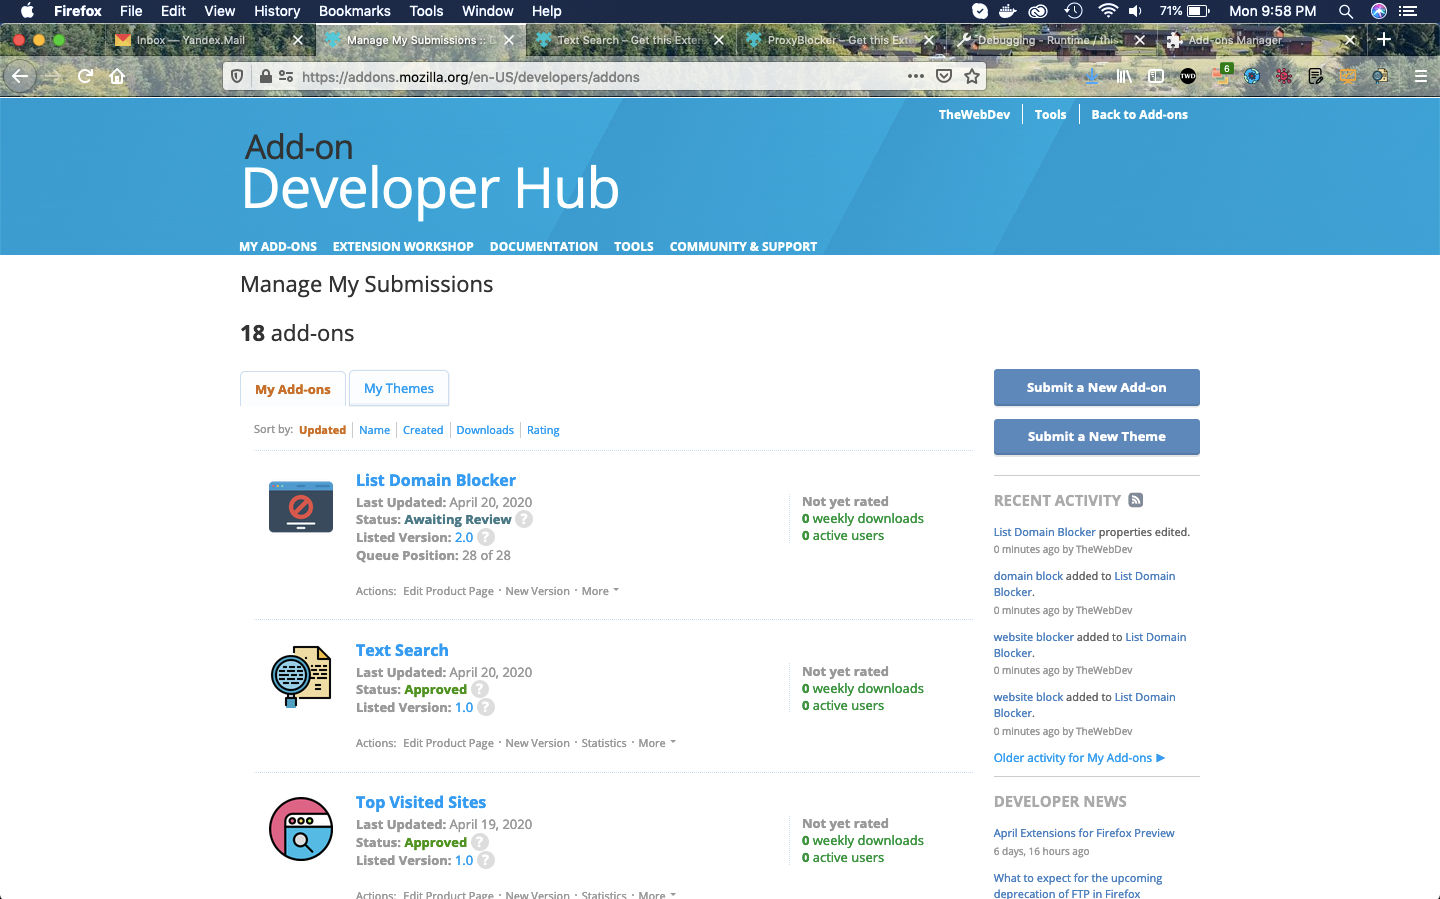
Task: Open the notepad-with-pencil extension icon
Action: pyautogui.click(x=1316, y=76)
